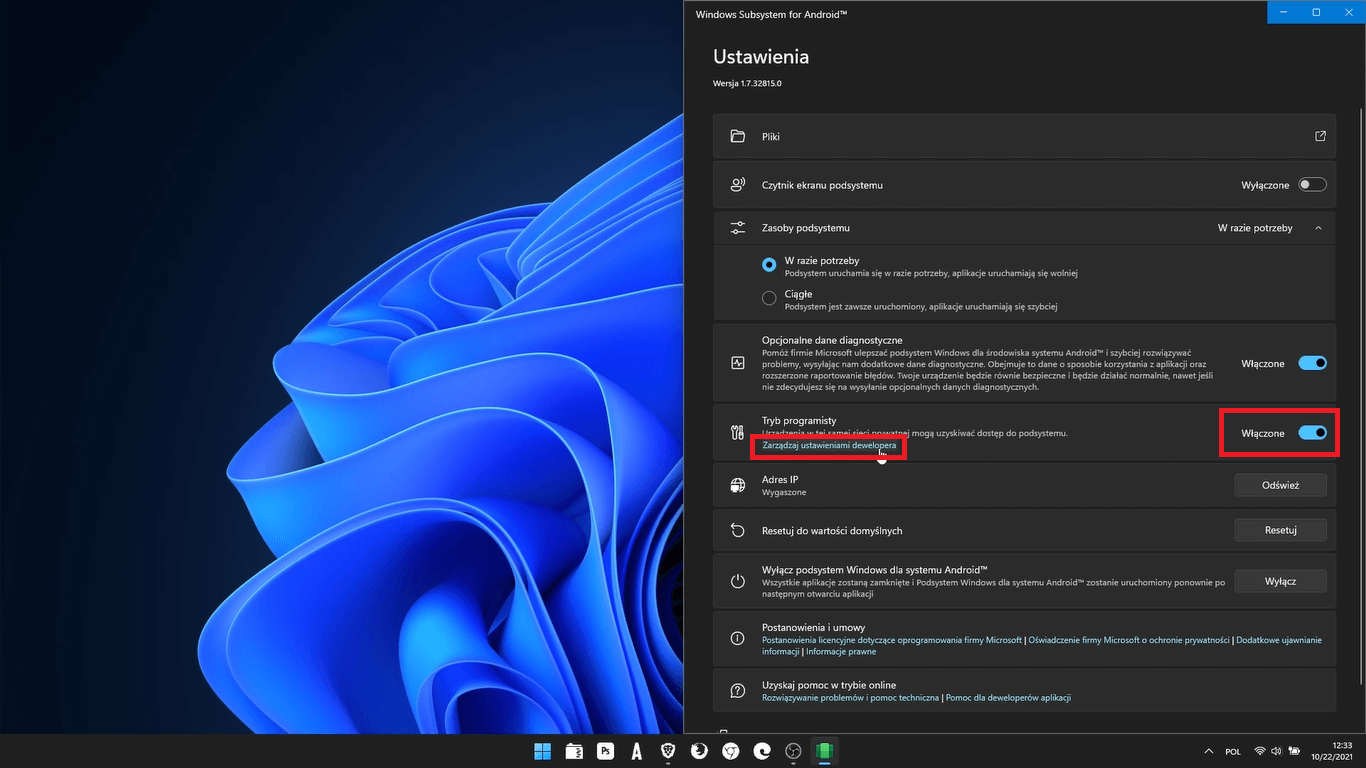Open 'Postanowienia licencyjne dotyczące oprogramowania firmy Microsoft' link
Image resolution: width=1366 pixels, height=768 pixels.
click(892, 640)
